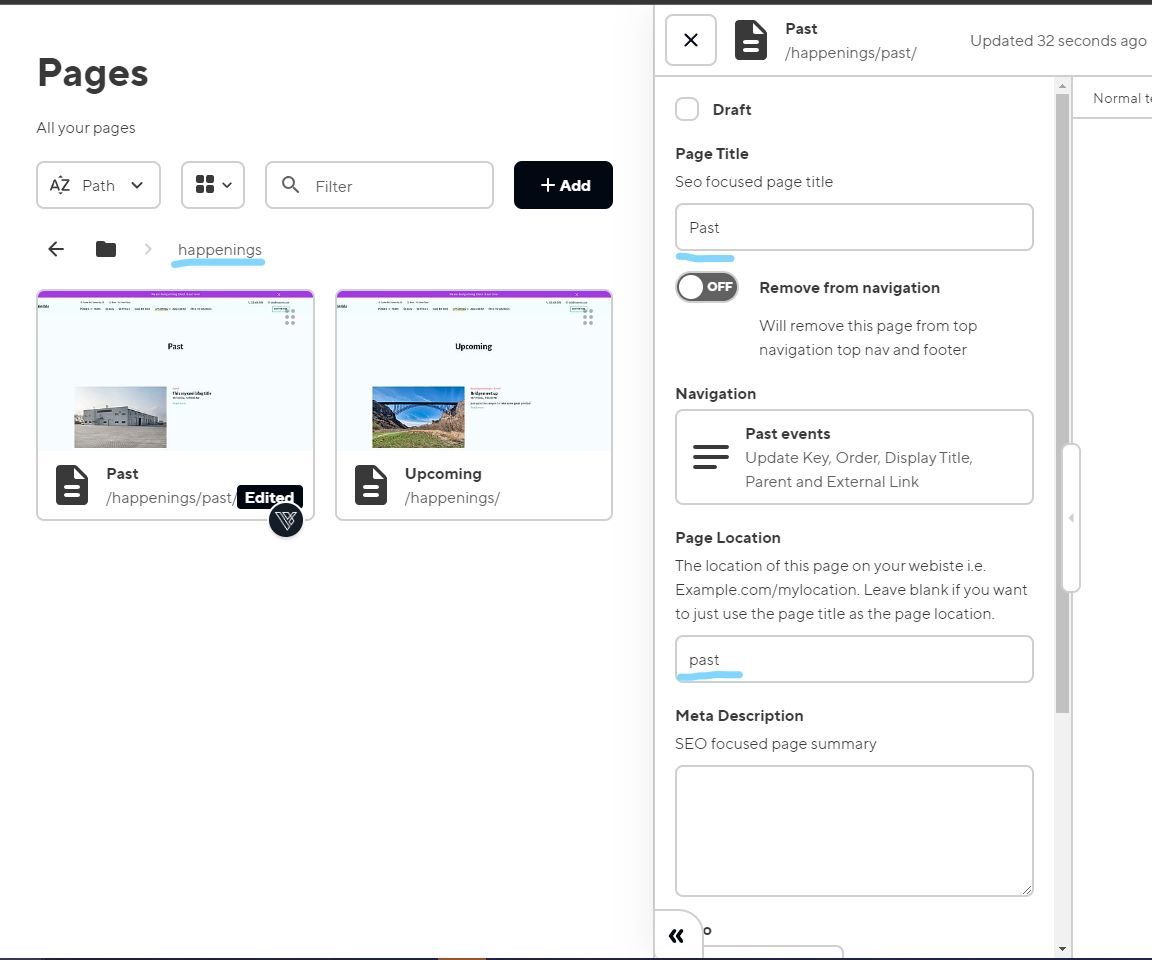Click the Add page button
Screen dimensions: 1152x960
coord(563,185)
